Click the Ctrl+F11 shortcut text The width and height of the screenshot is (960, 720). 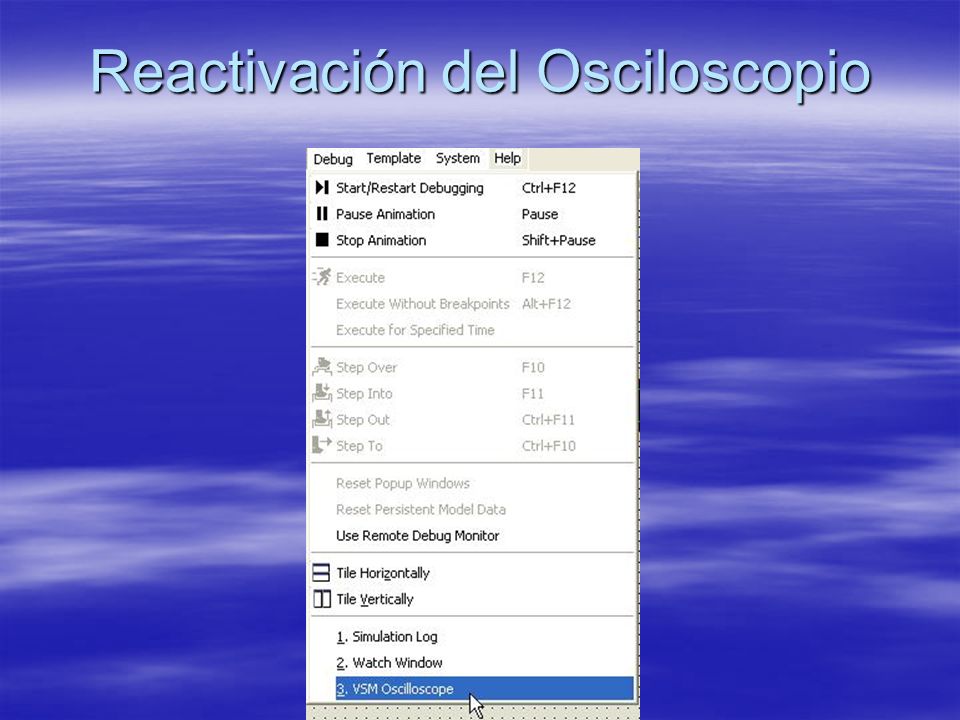tap(548, 419)
